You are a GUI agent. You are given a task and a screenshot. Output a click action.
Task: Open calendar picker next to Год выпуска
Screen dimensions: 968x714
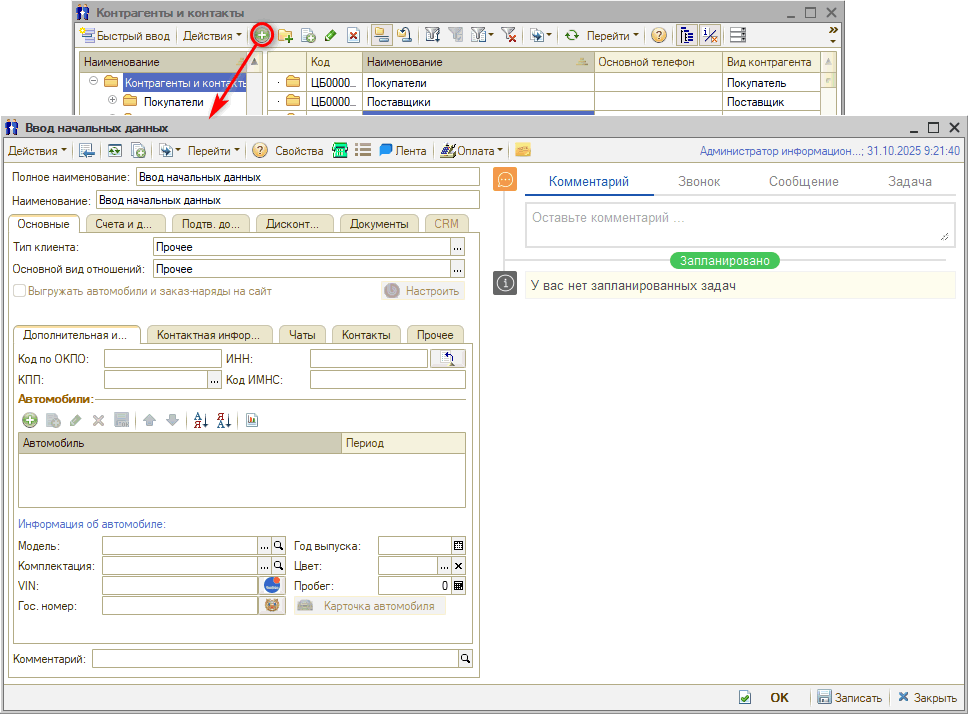[x=458, y=546]
